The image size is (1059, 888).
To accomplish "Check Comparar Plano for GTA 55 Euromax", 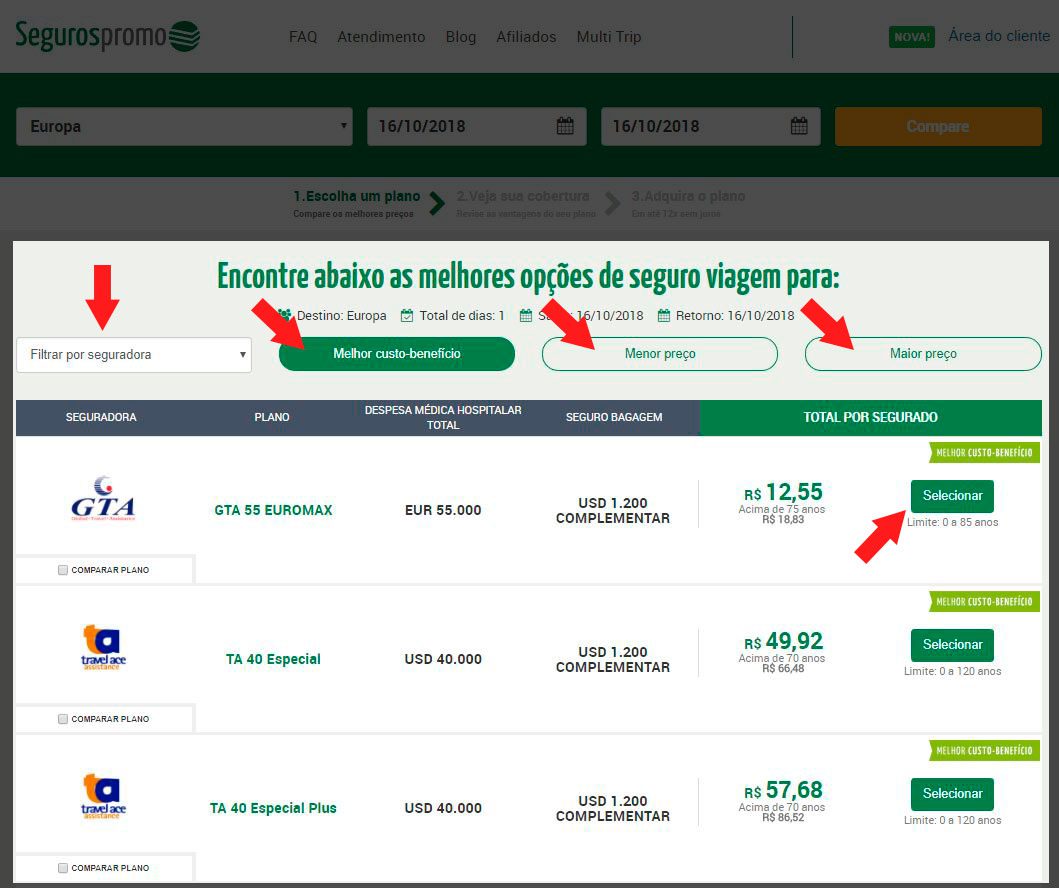I will [63, 570].
